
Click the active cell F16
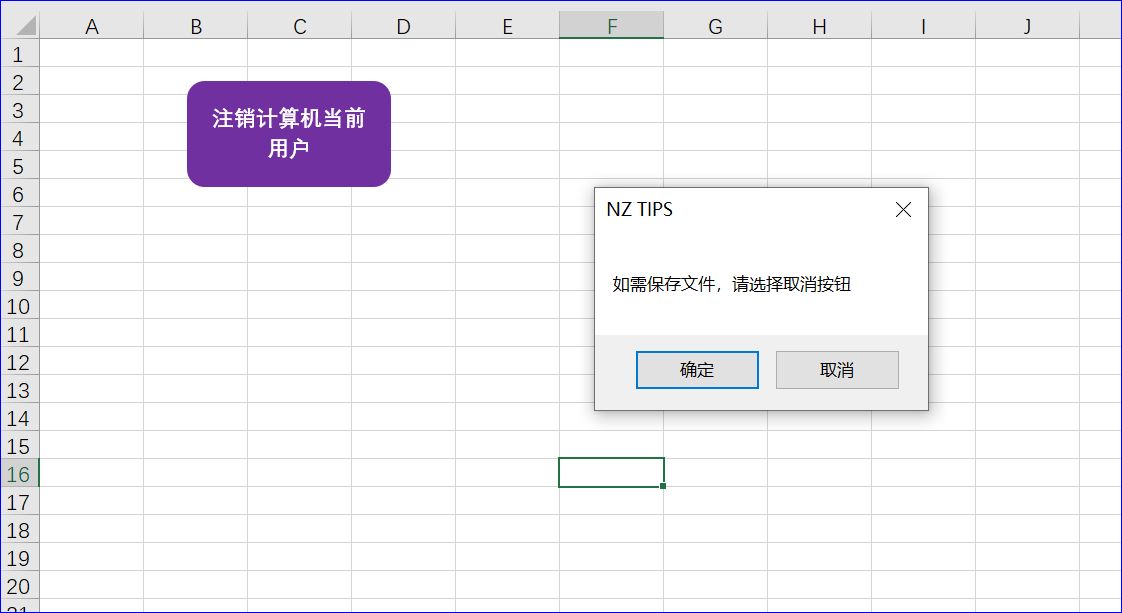coord(611,473)
